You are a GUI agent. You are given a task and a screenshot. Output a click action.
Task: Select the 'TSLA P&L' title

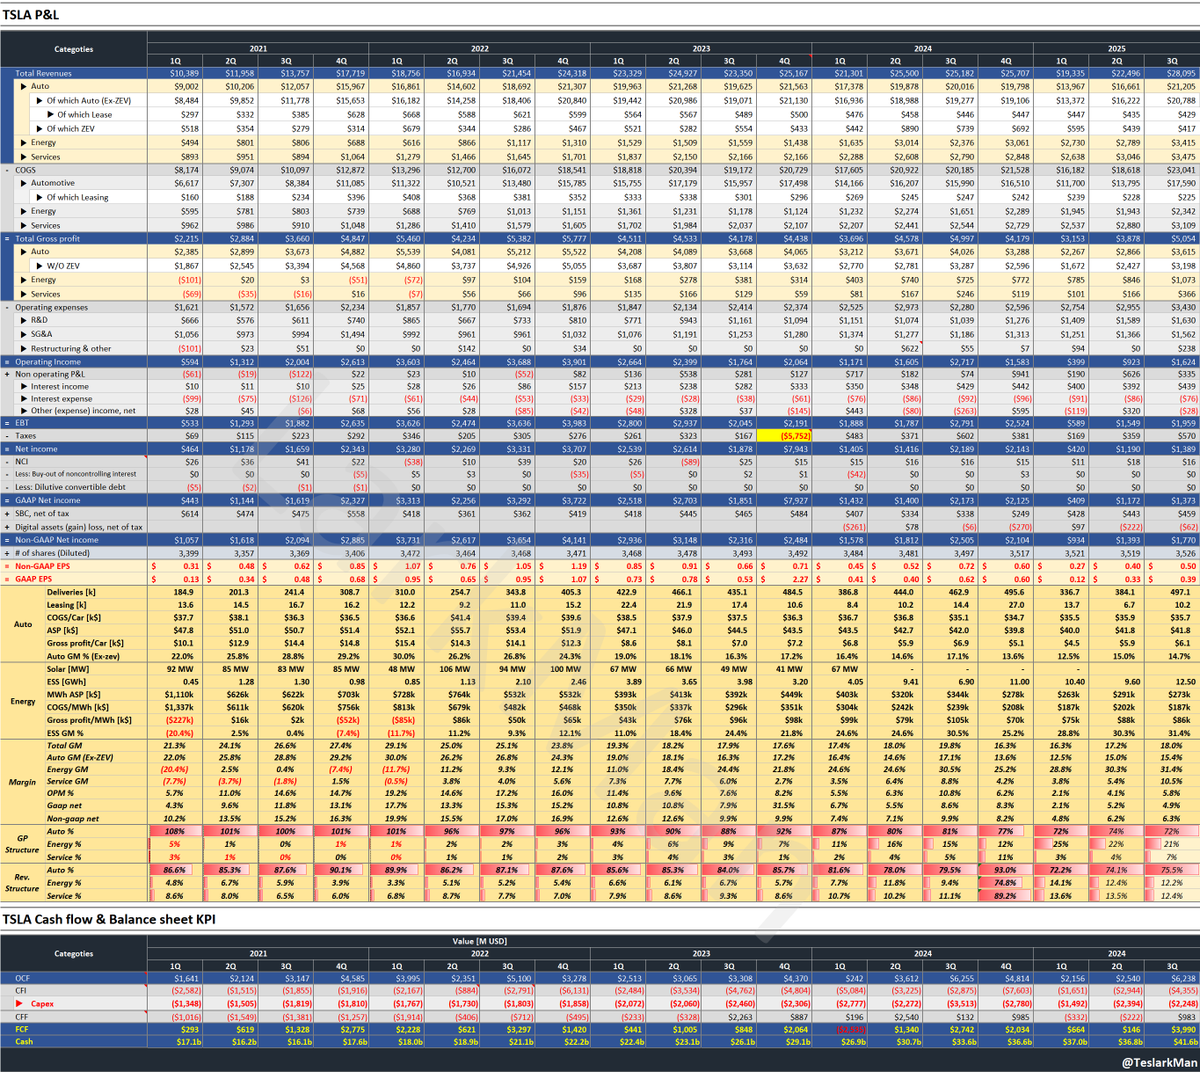(30, 14)
